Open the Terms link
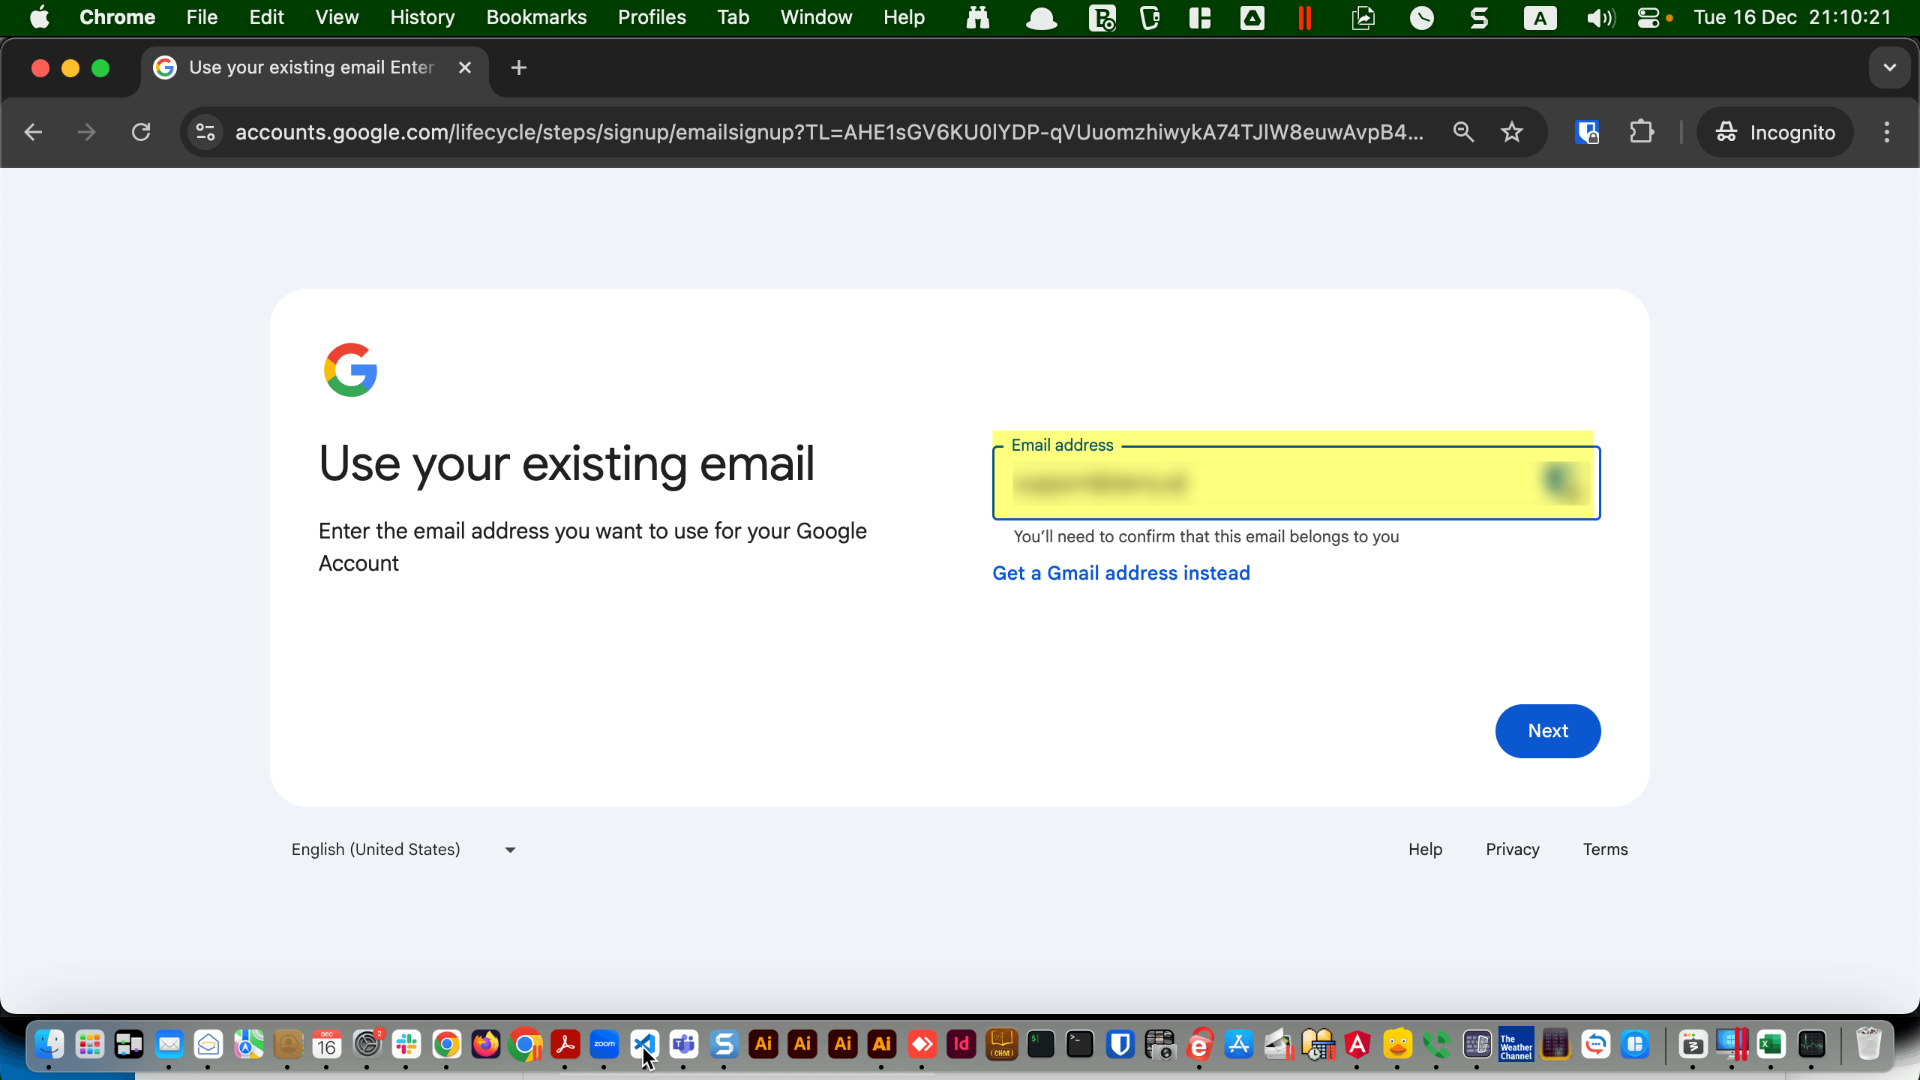This screenshot has height=1080, width=1920. tap(1605, 849)
